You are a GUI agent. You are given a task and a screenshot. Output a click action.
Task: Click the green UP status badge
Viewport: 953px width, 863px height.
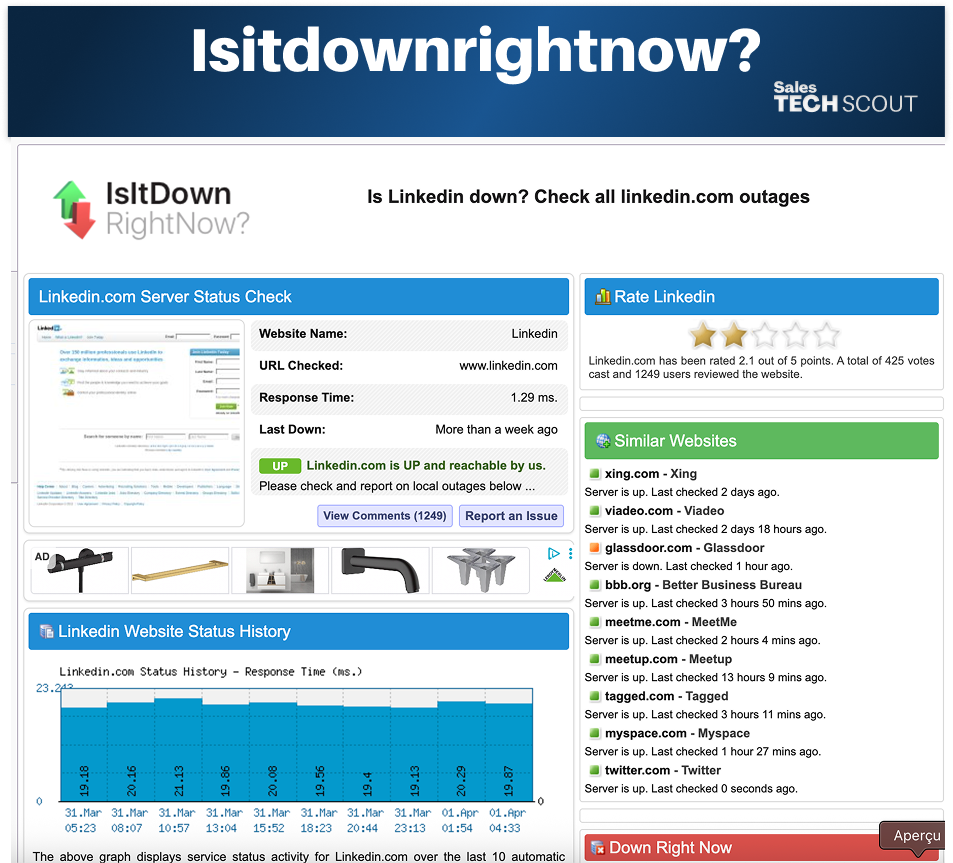[x=280, y=466]
